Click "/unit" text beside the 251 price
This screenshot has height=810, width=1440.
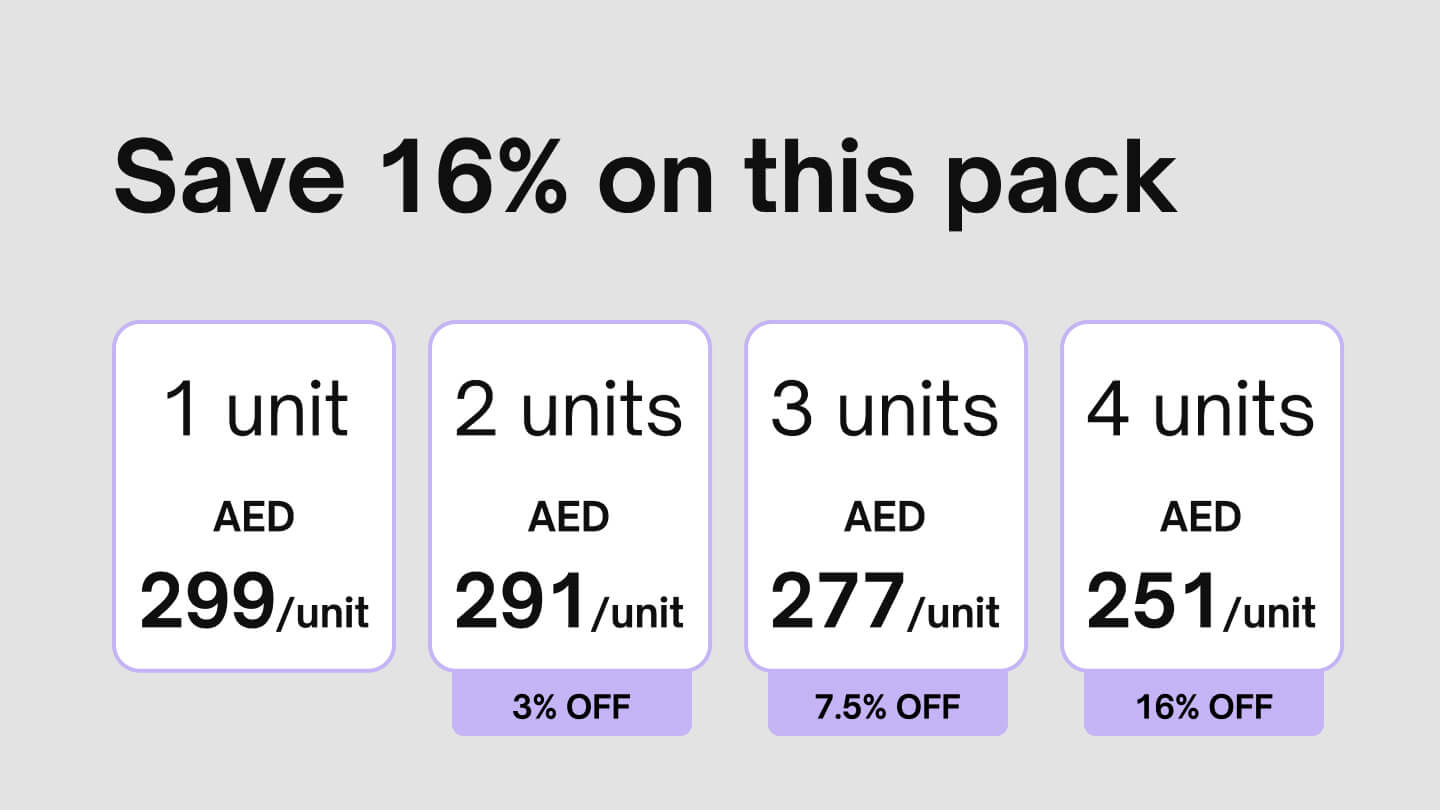(x=1270, y=610)
